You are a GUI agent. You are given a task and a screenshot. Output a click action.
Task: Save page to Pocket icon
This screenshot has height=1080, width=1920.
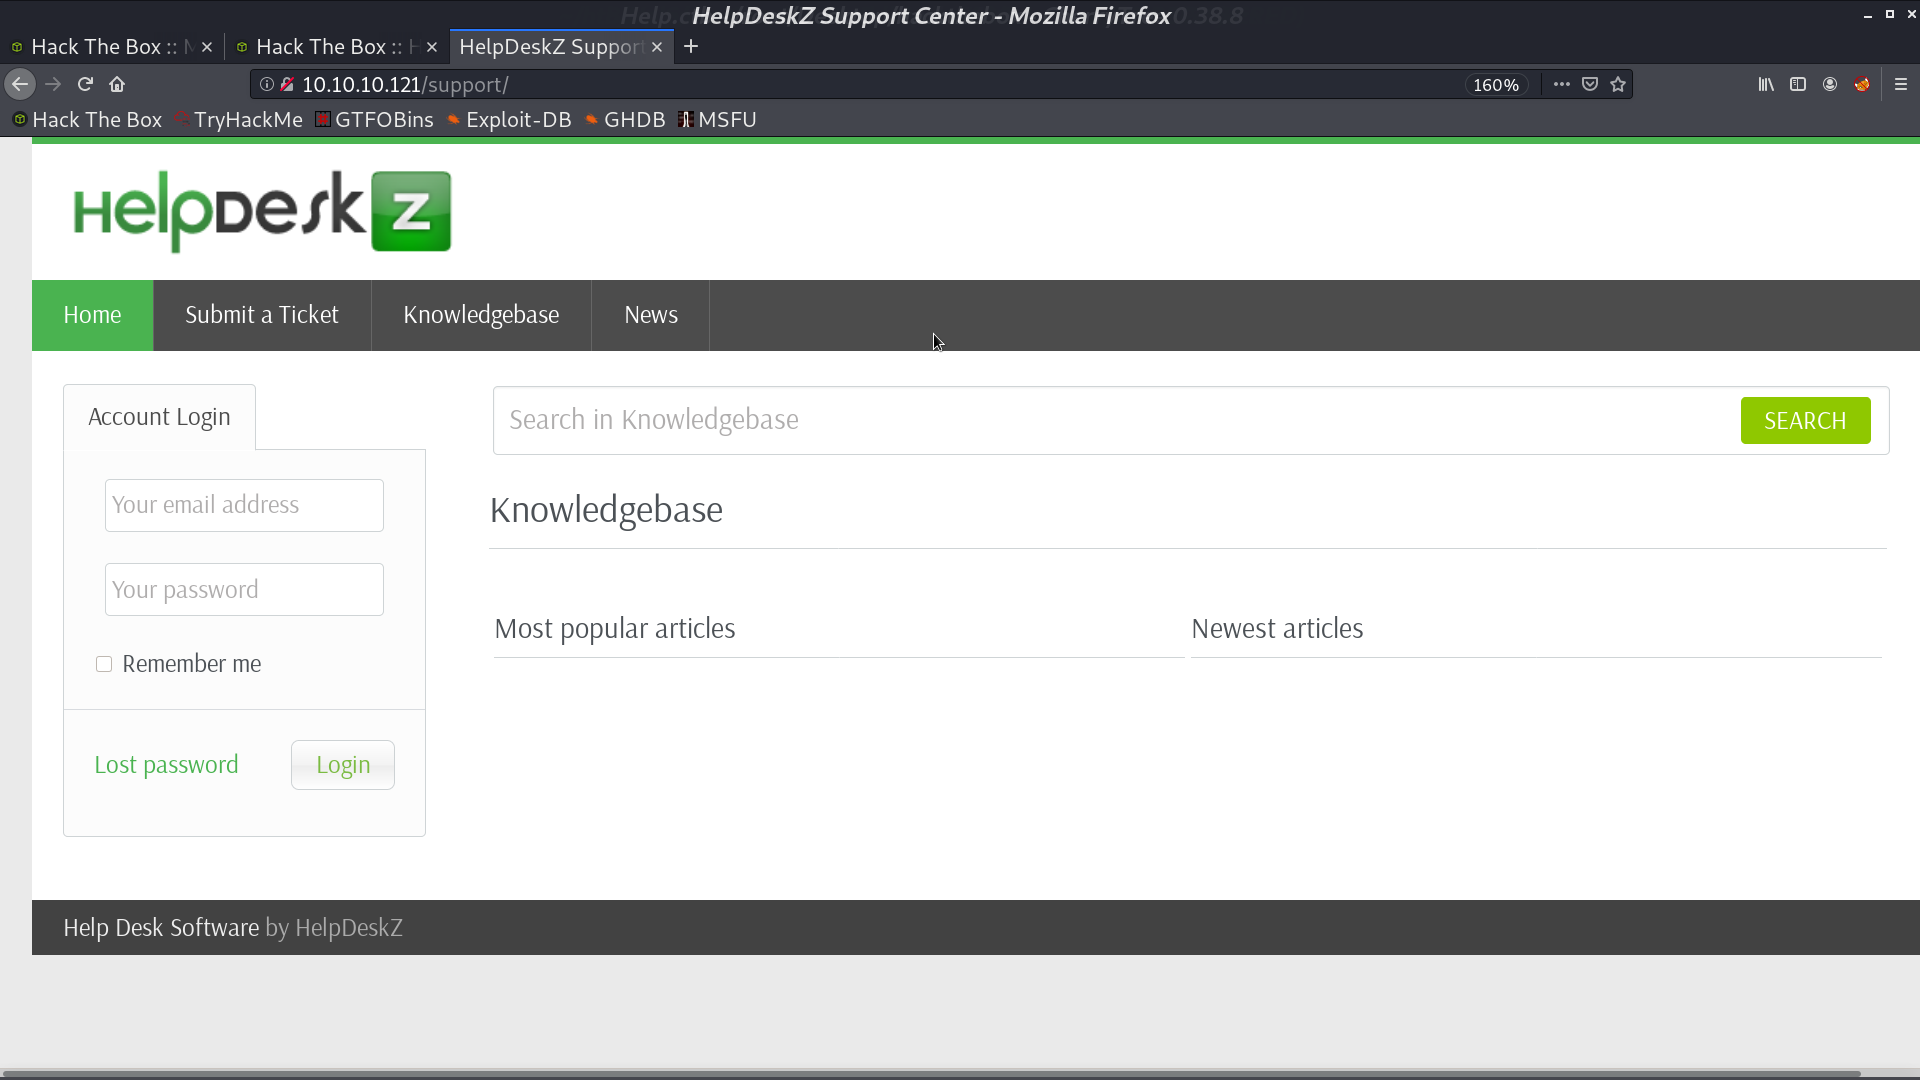tap(1590, 85)
